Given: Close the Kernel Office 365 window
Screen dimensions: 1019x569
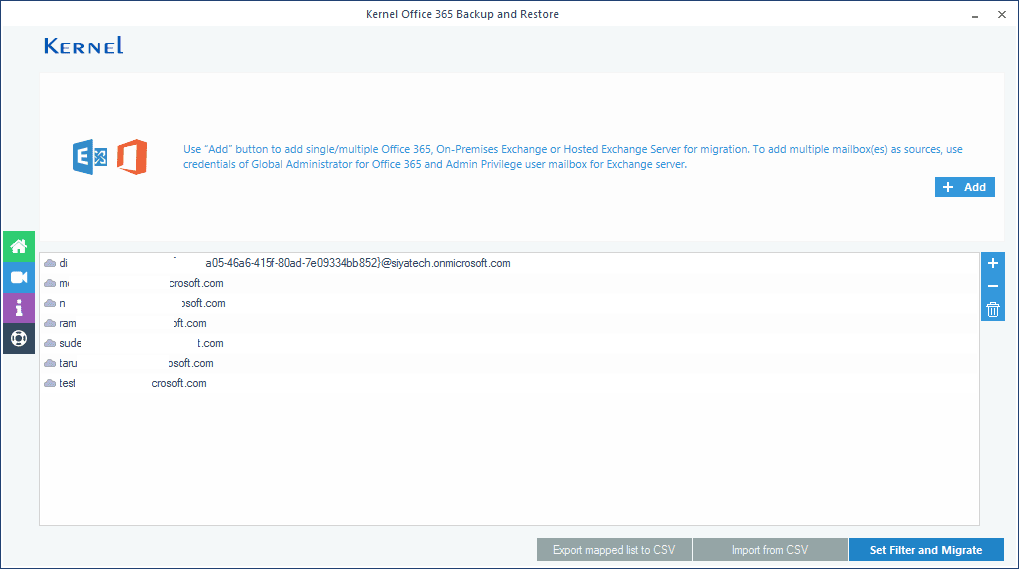Looking at the screenshot, I should click(1001, 14).
